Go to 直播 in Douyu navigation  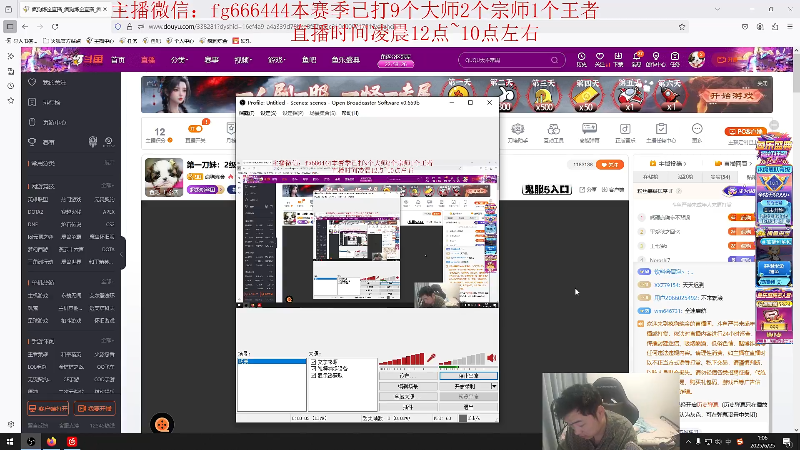(x=148, y=60)
